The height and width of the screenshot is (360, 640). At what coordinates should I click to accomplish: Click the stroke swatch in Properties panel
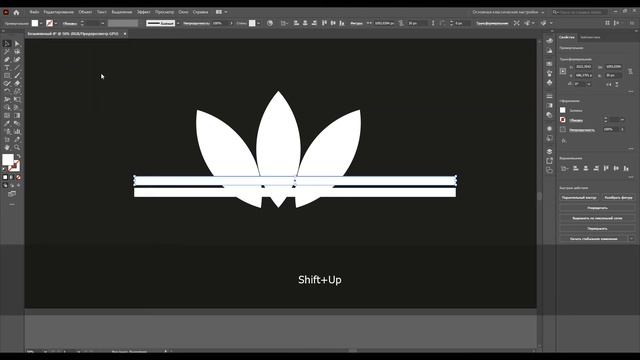[563, 120]
